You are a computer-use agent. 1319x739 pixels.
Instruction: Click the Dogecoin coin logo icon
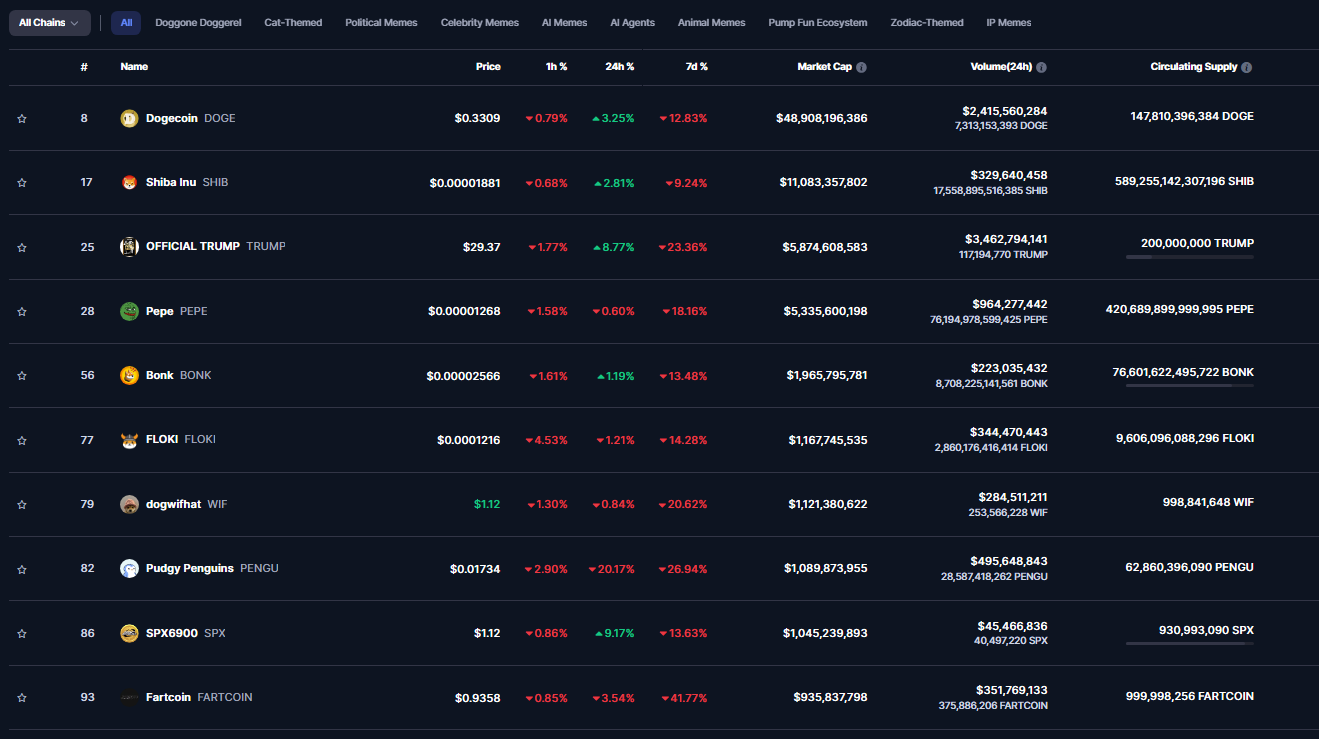[129, 118]
